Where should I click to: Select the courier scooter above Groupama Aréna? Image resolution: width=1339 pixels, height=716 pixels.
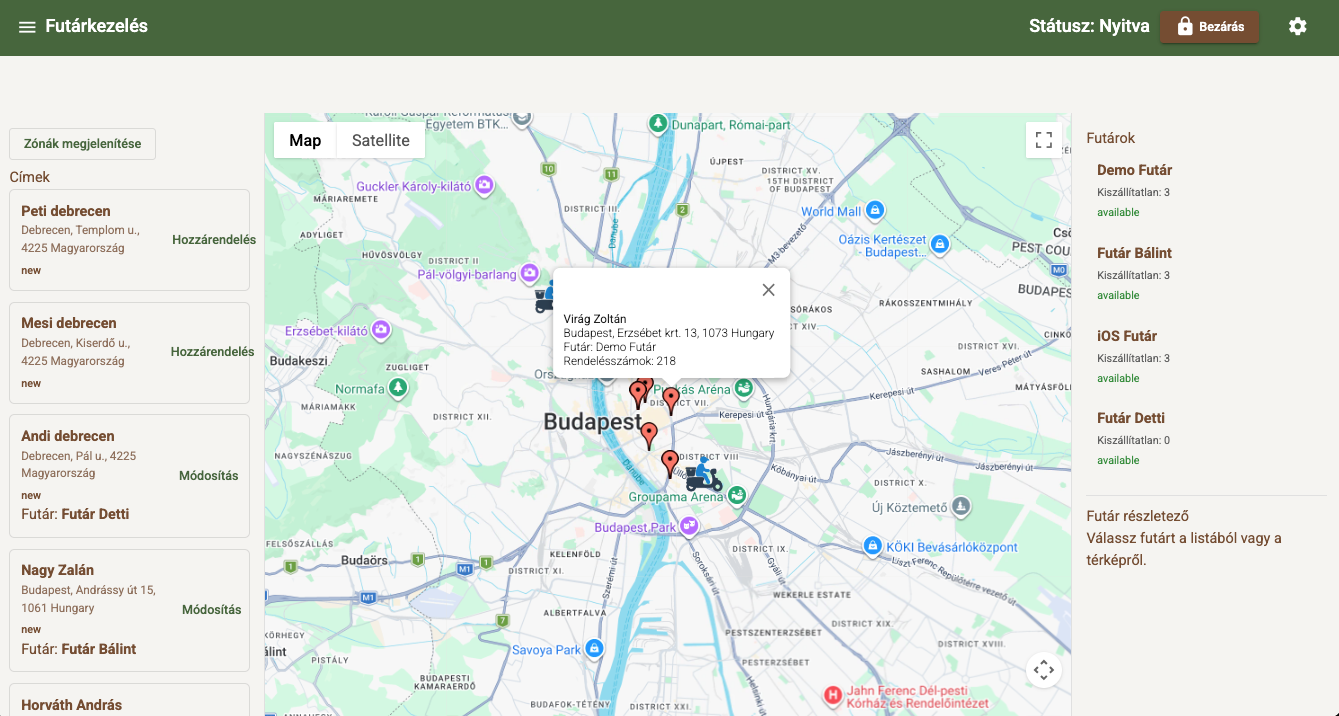[704, 474]
